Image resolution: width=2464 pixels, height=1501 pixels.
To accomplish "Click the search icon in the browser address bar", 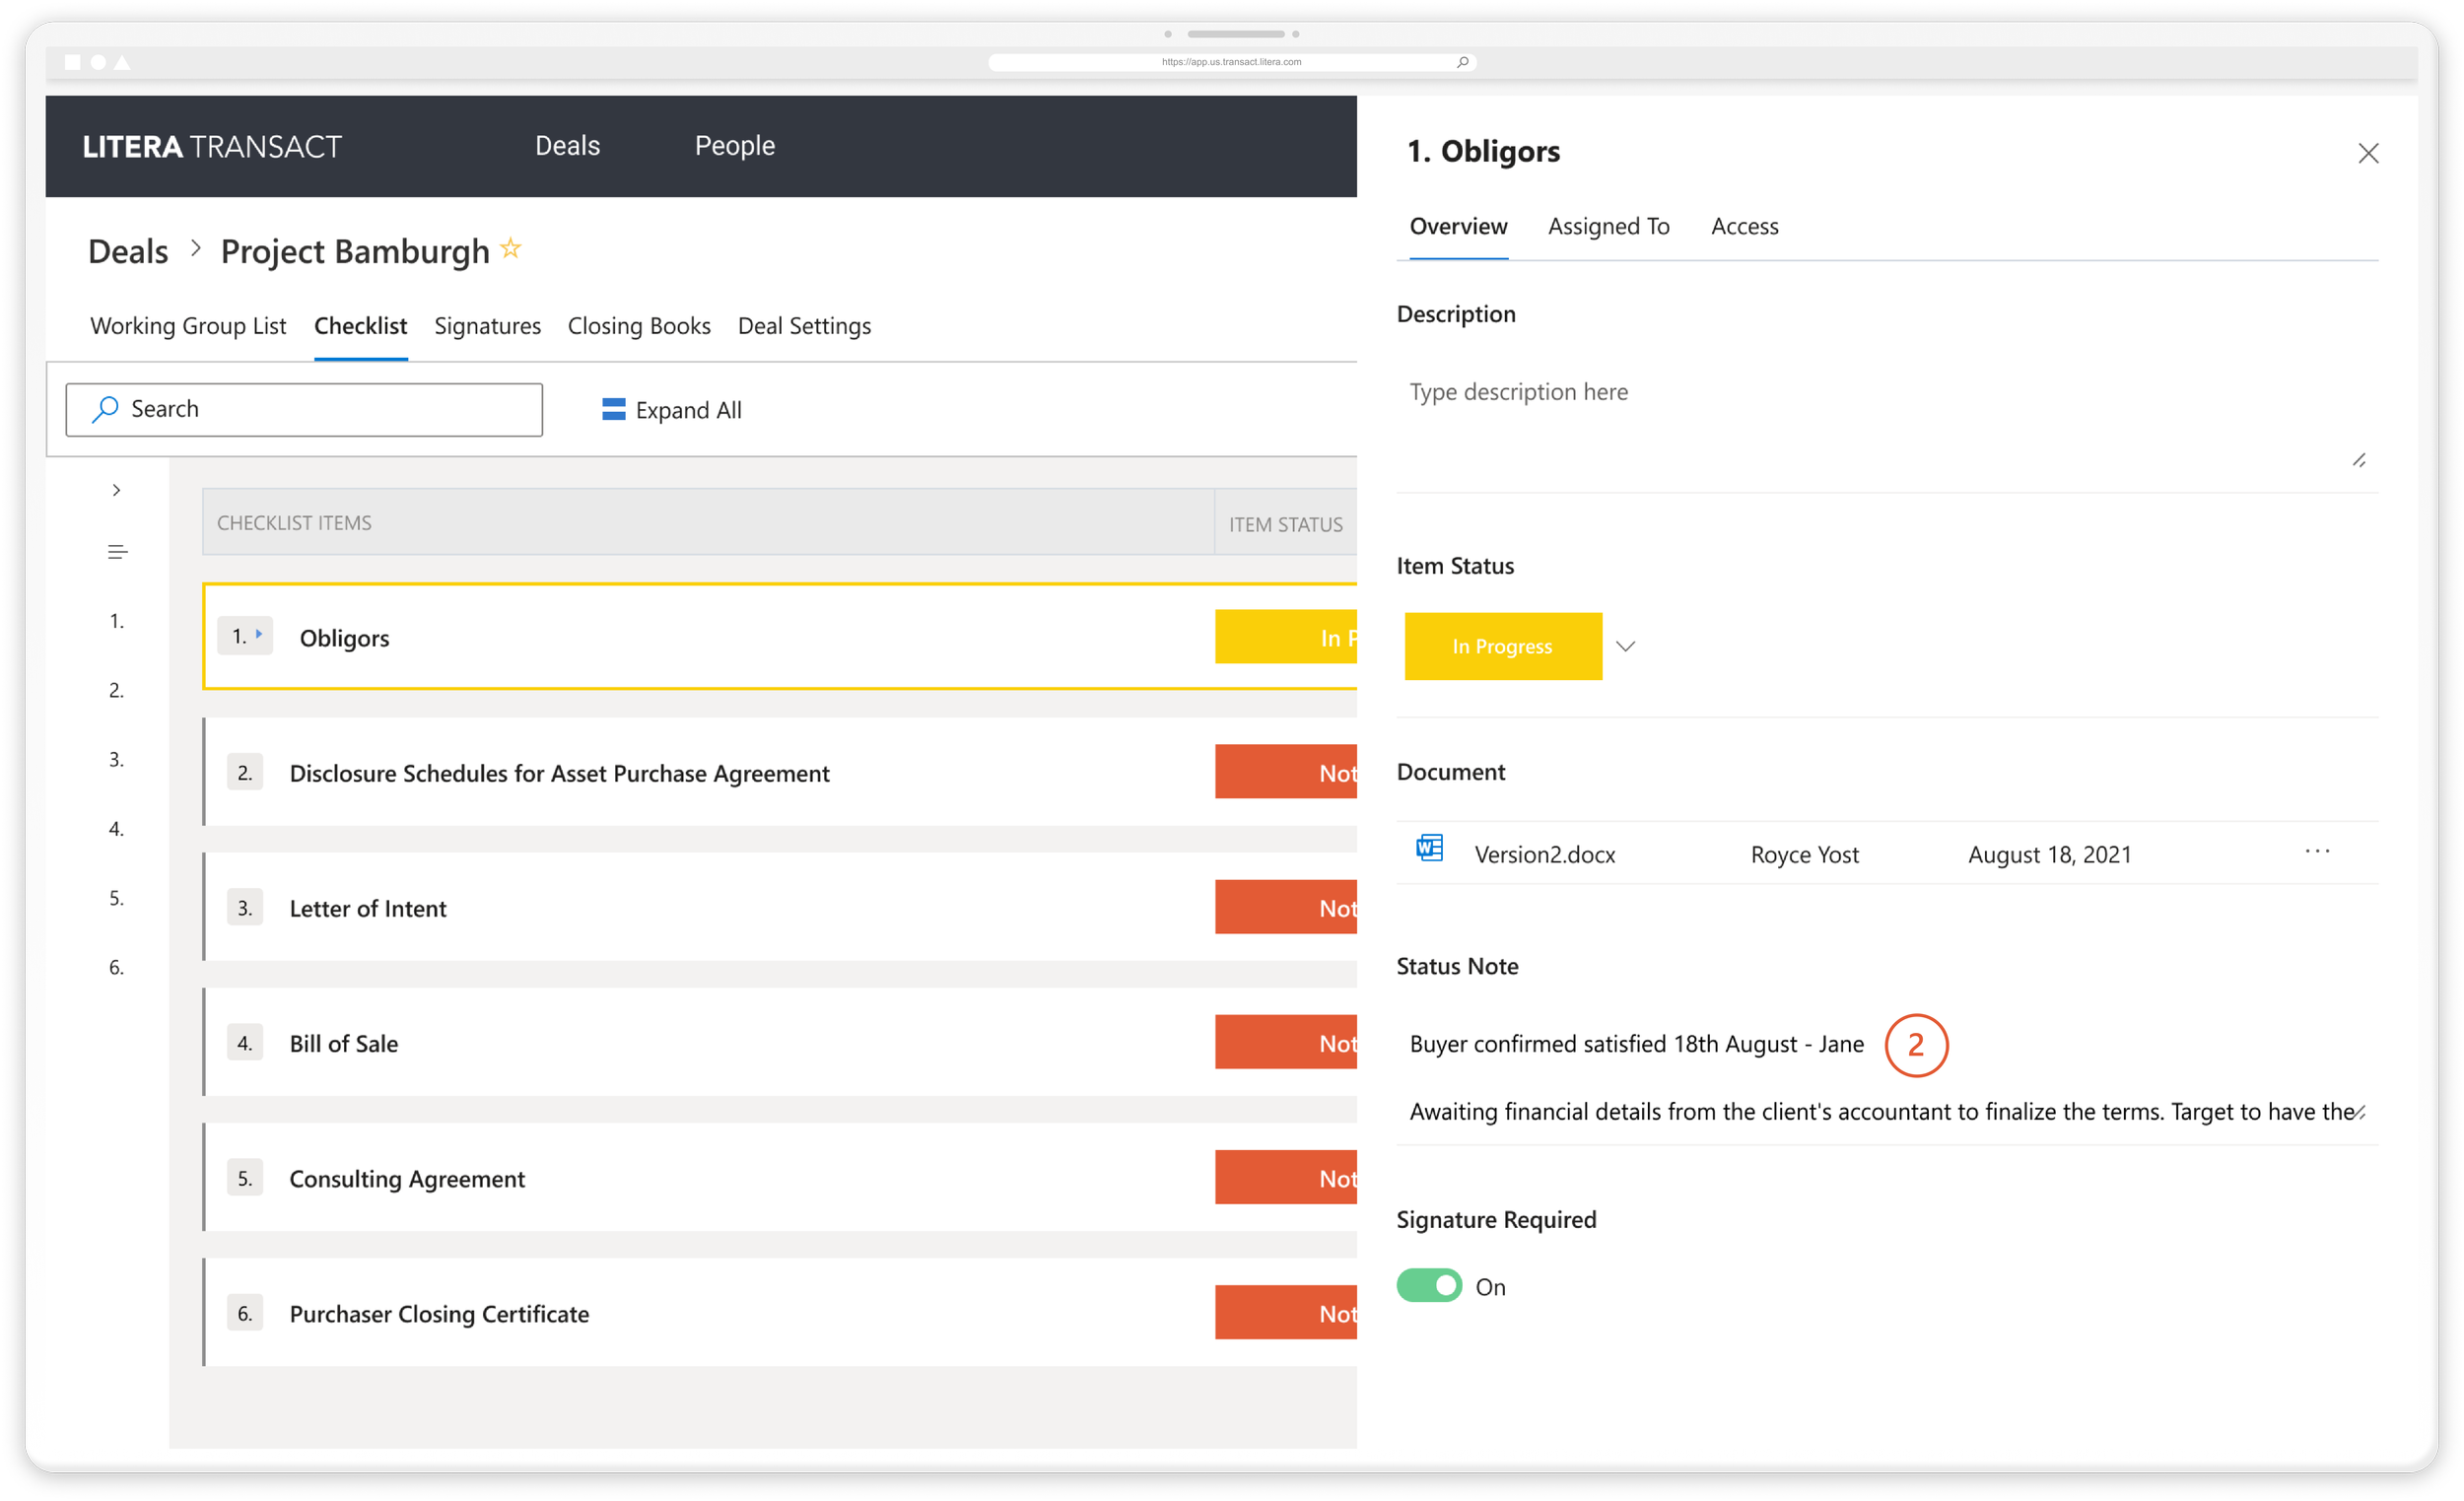I will click(1463, 61).
